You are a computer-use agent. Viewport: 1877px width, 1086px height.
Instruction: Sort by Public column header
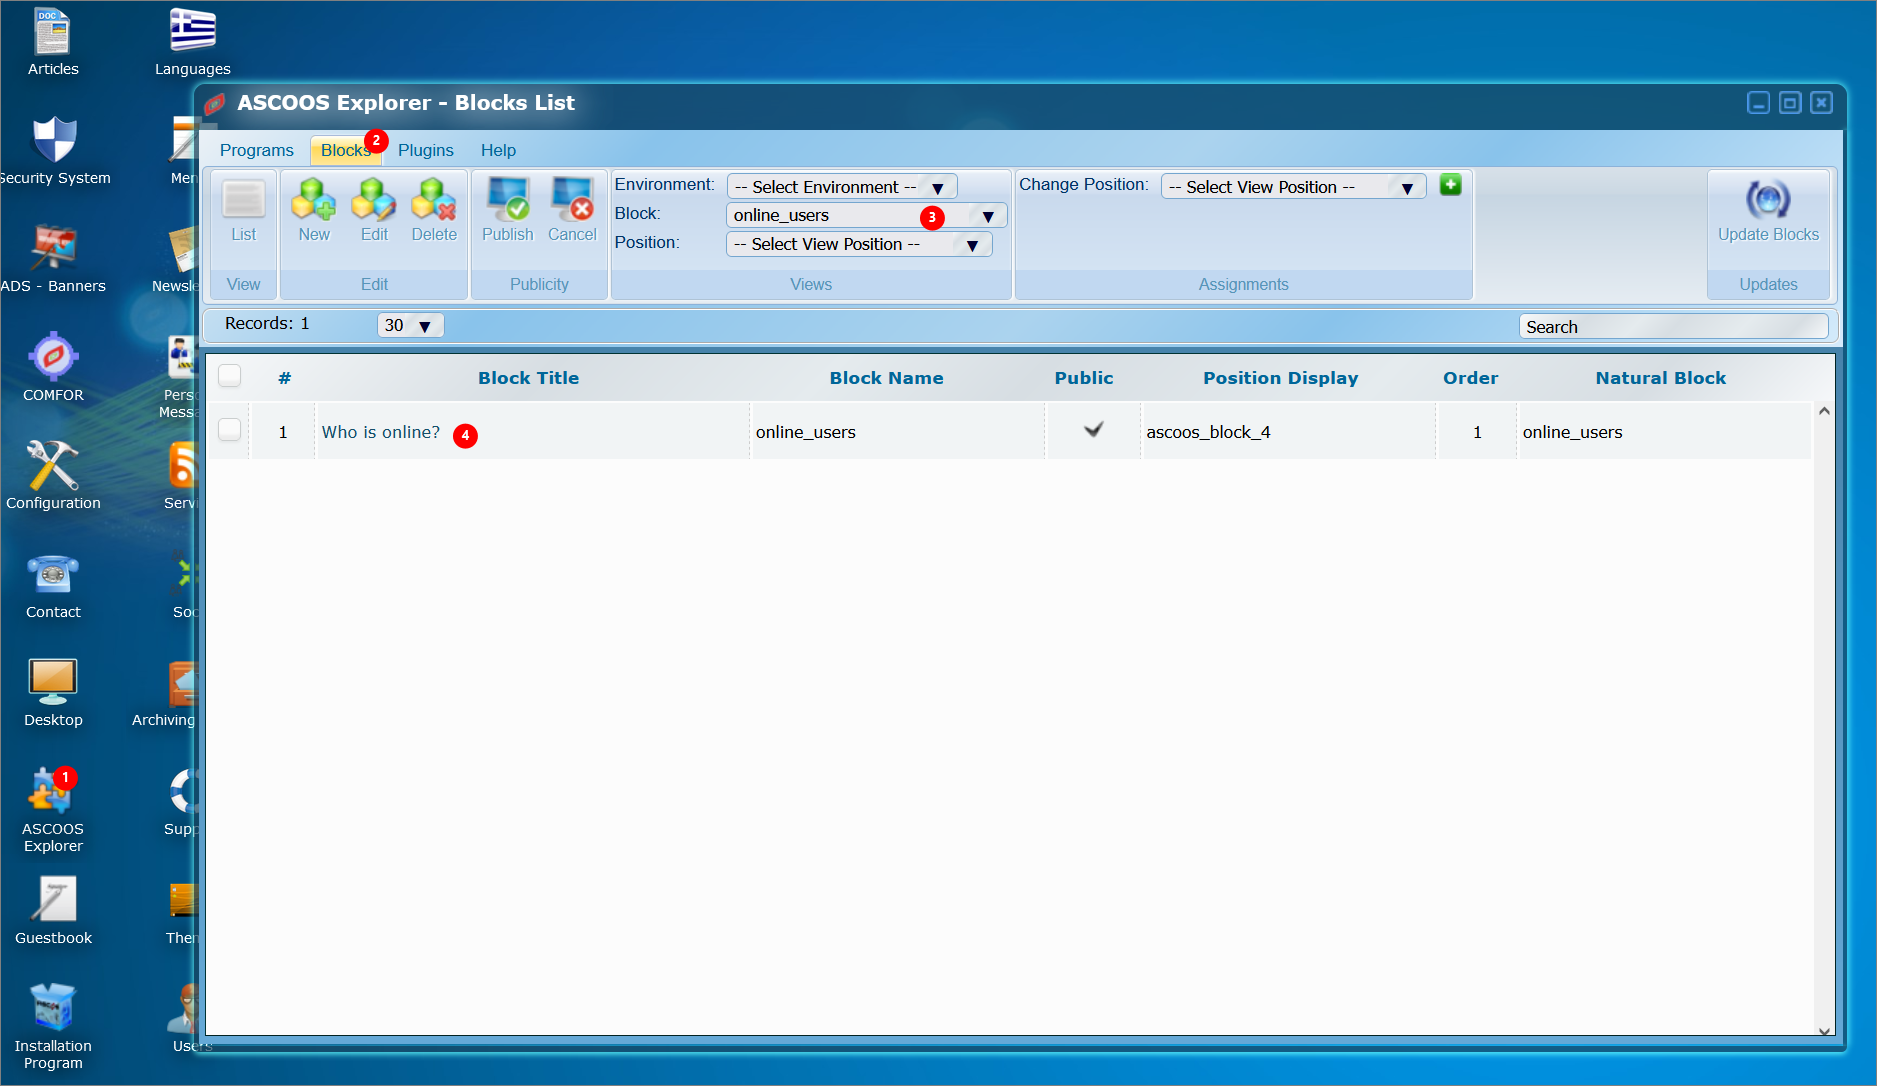click(1083, 378)
